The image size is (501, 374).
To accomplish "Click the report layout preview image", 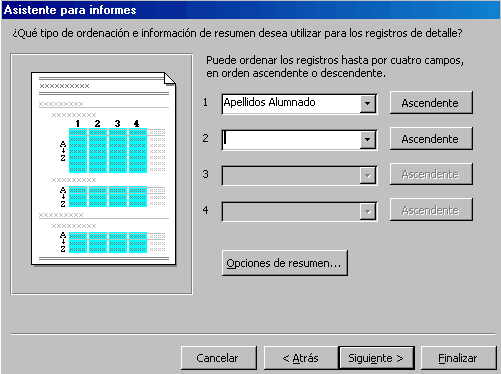I will 103,169.
